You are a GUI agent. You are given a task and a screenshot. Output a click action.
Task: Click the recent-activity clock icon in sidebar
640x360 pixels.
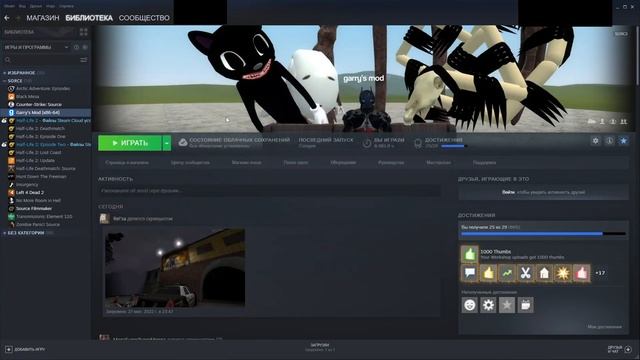pyautogui.click(x=76, y=47)
